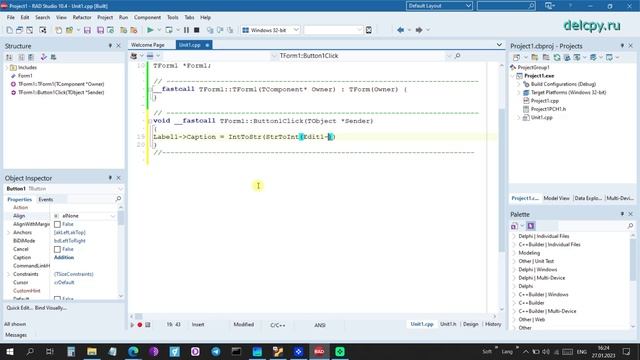The width and height of the screenshot is (640, 360).
Task: Open the Component menu
Action: (x=147, y=18)
